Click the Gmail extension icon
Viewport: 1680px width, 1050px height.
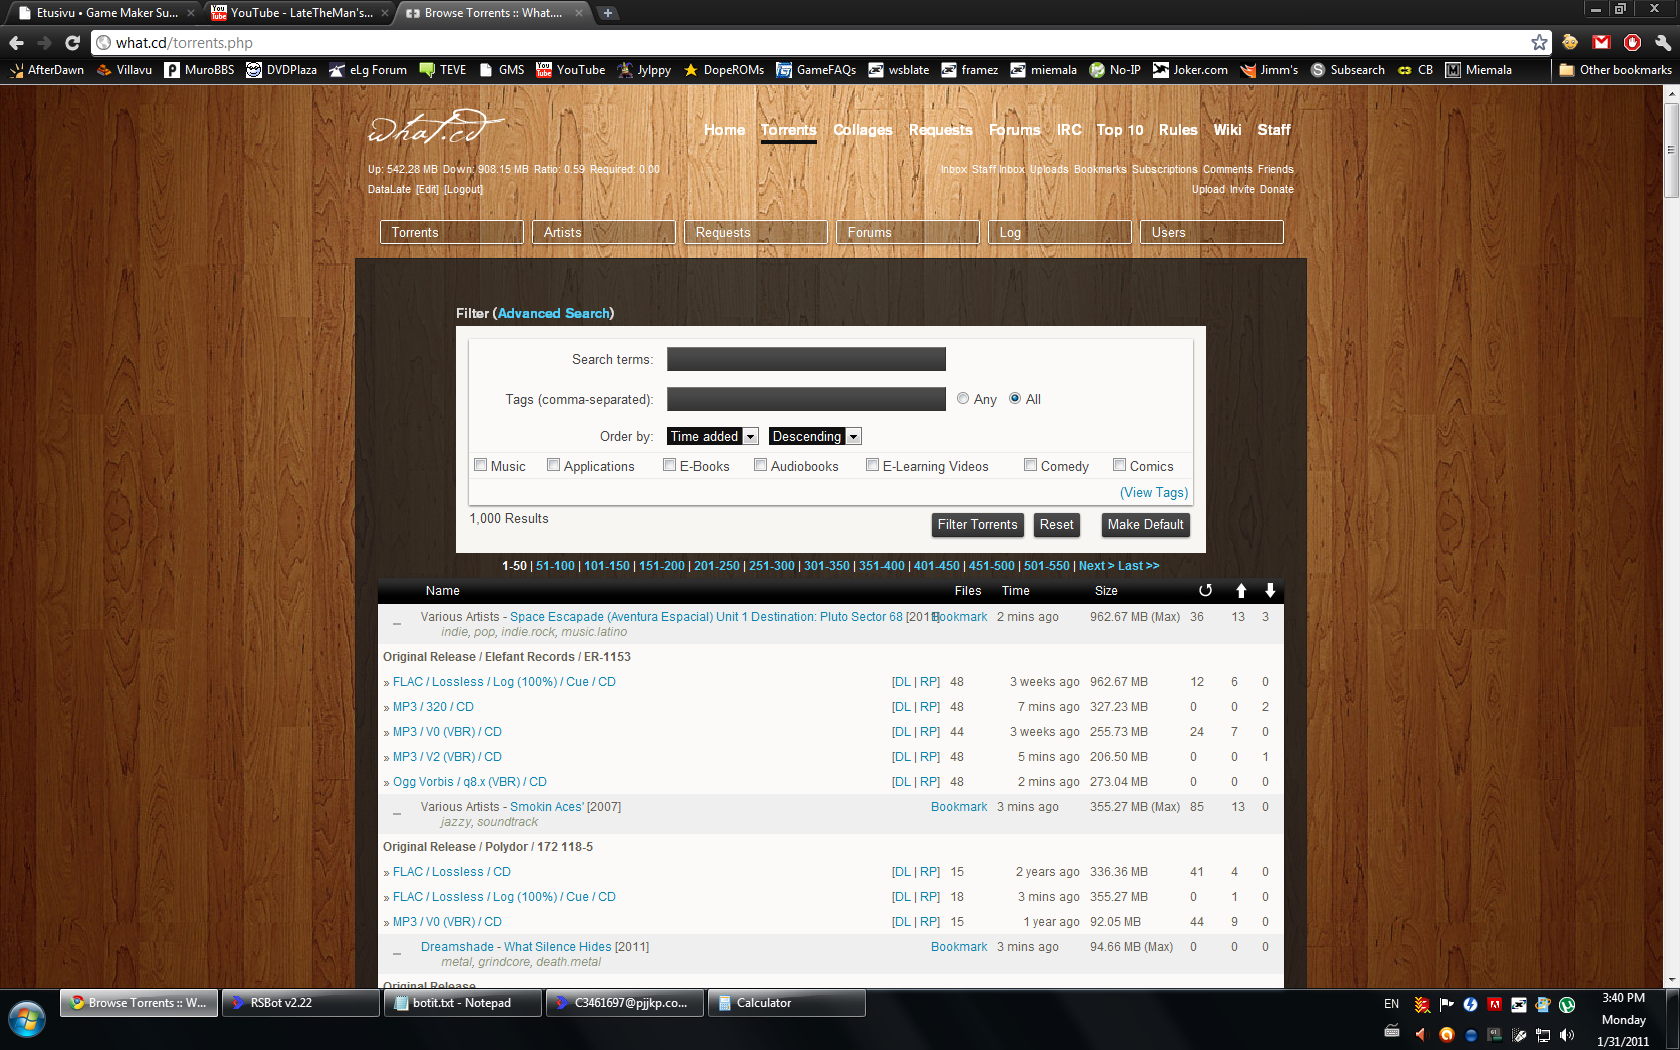pos(1601,42)
